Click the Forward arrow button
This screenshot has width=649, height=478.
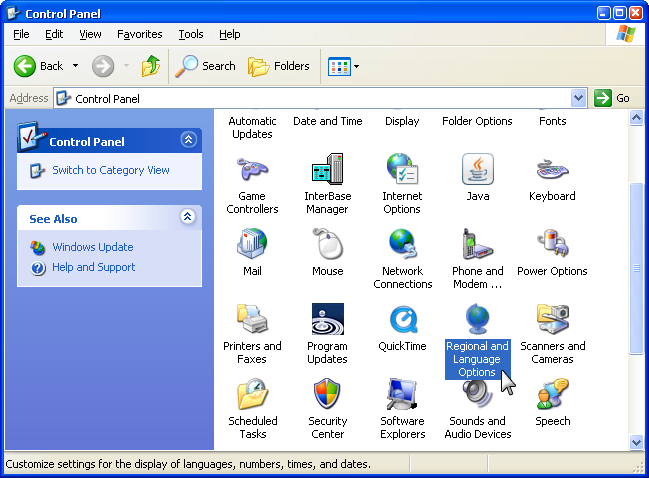coord(103,66)
